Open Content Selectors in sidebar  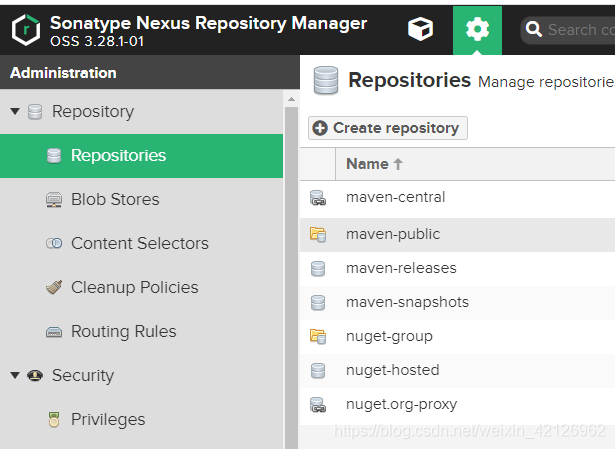[141, 243]
